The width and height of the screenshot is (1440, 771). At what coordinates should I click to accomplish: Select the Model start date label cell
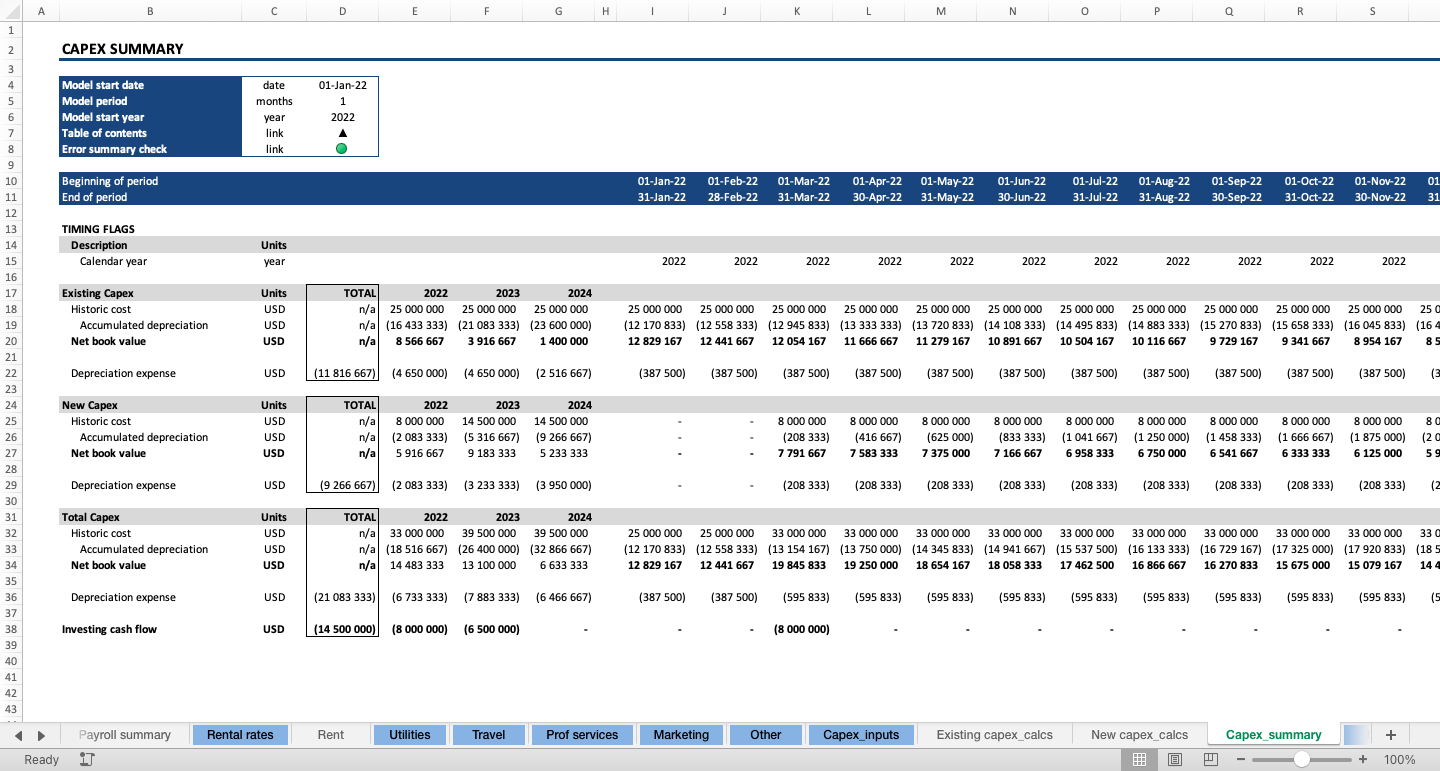[x=150, y=85]
